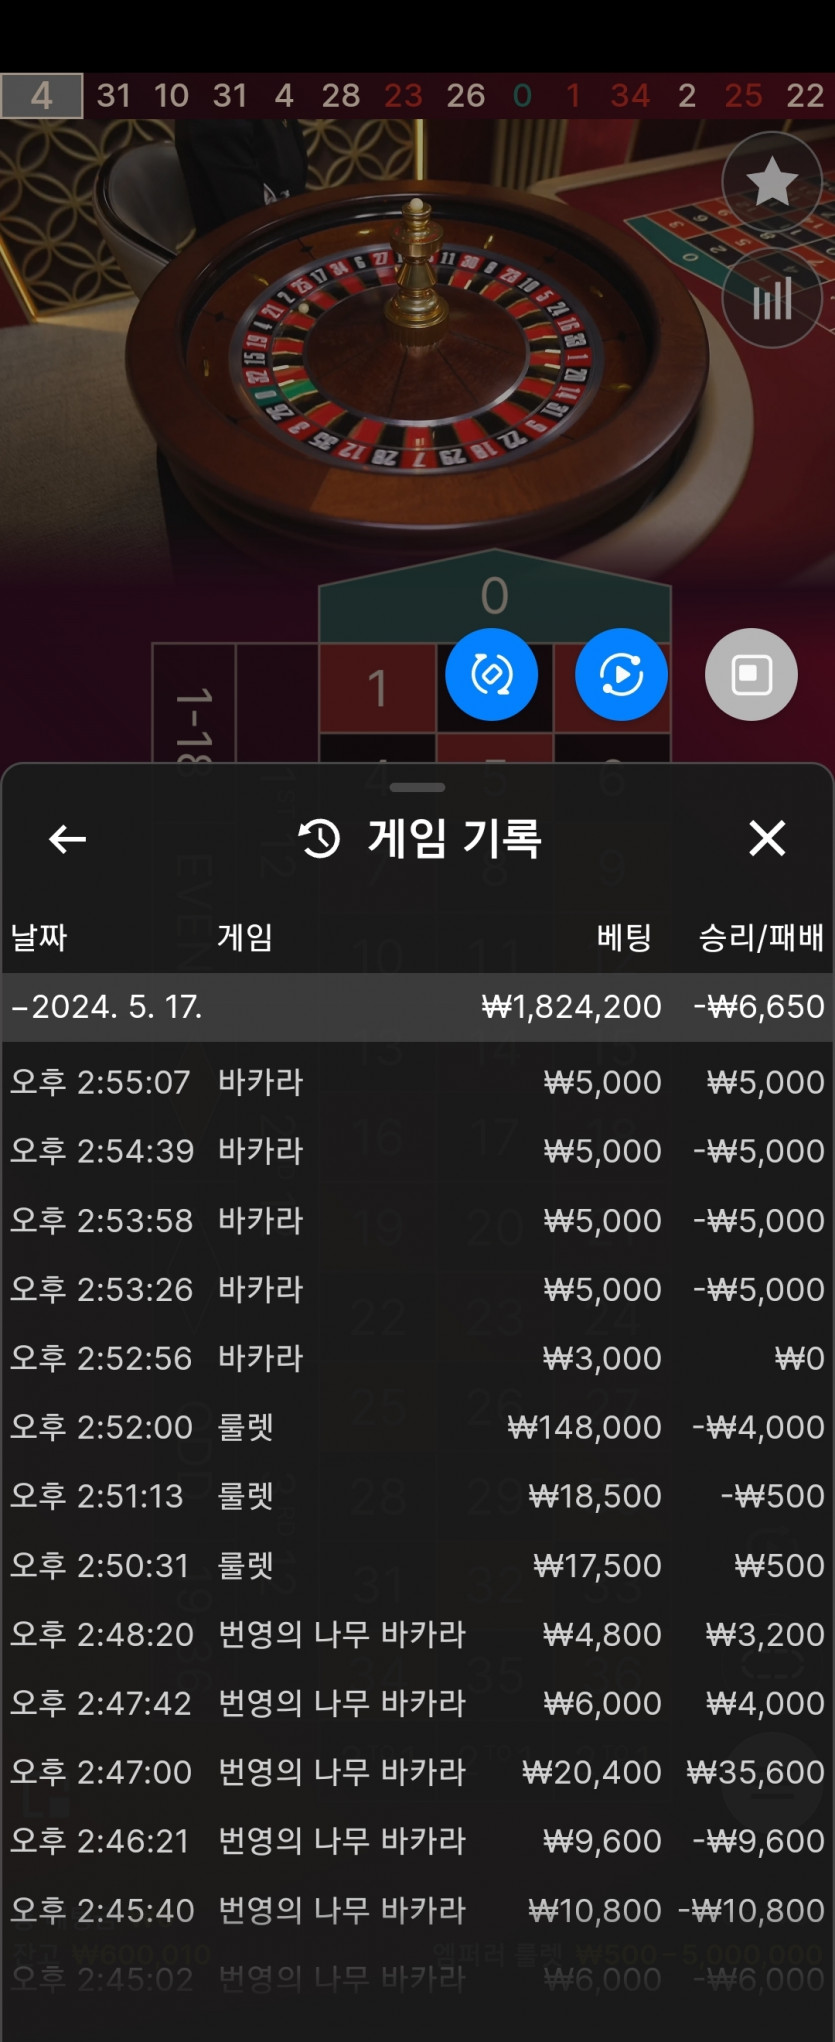Tap the 베팅 column header
Screen dimensions: 835x2042
(x=624, y=937)
